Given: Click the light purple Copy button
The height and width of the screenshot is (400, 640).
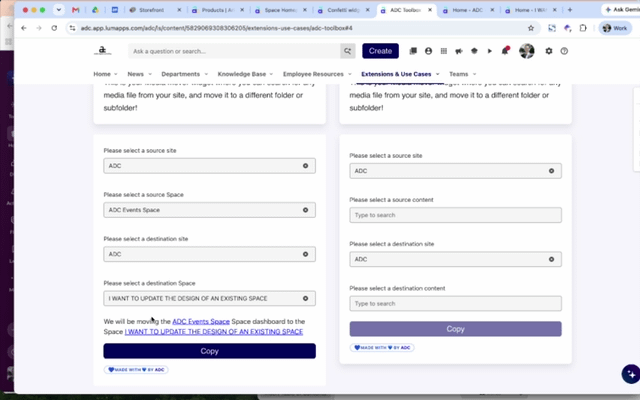Looking at the screenshot, I should tap(456, 329).
